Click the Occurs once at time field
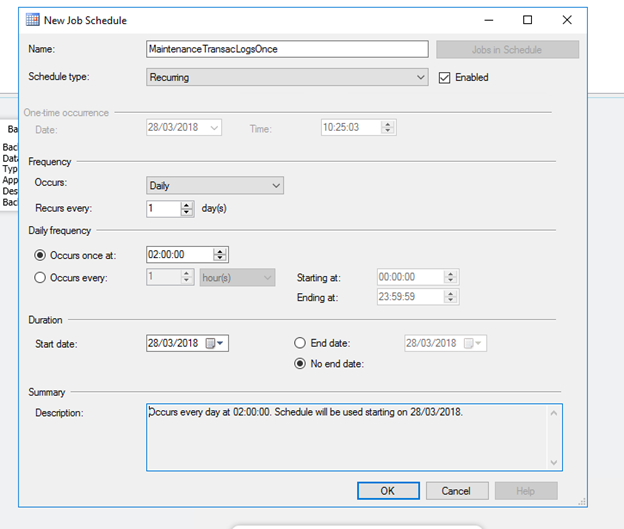Screen dimensions: 624x529 tap(179, 255)
